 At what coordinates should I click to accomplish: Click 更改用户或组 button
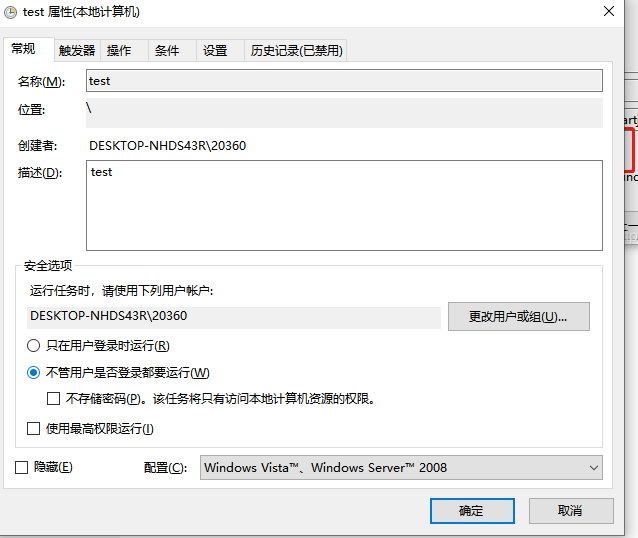(519, 316)
